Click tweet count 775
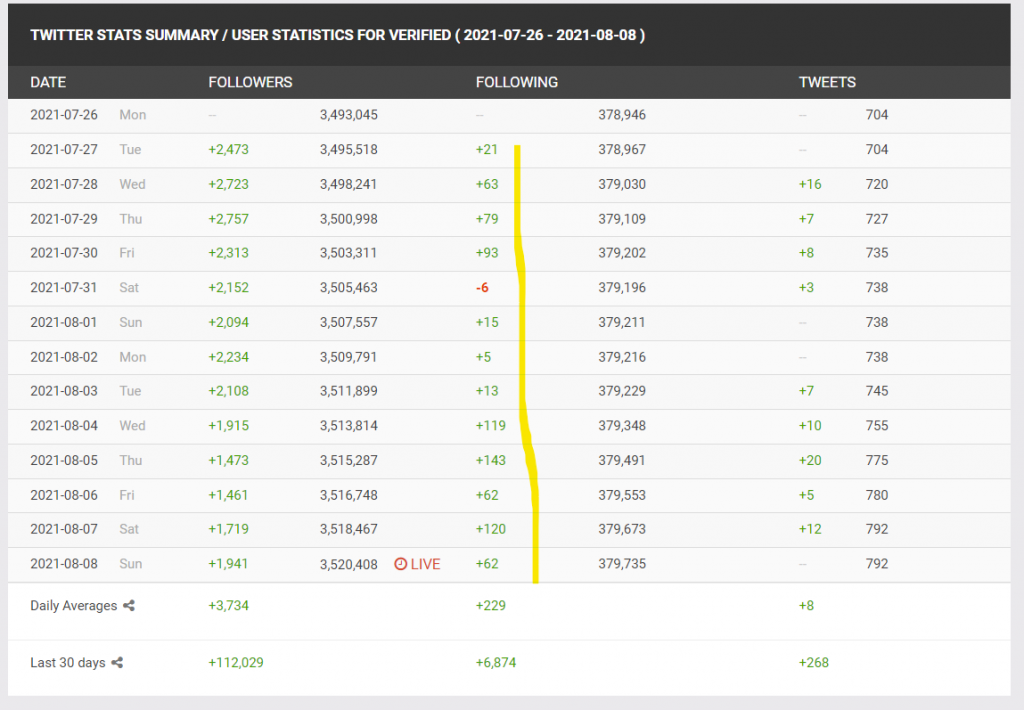Image resolution: width=1024 pixels, height=710 pixels. [876, 460]
